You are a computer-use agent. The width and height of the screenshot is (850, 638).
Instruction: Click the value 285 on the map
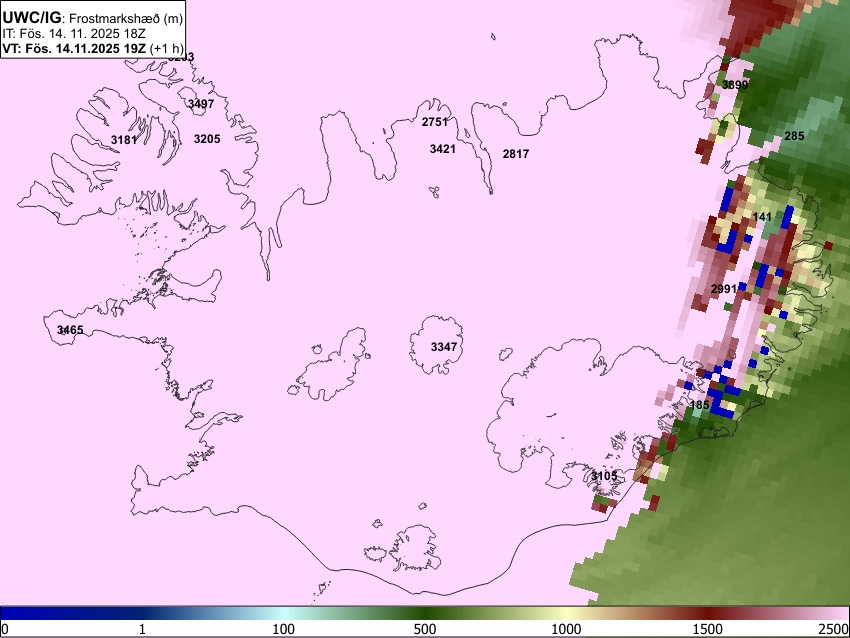794,136
